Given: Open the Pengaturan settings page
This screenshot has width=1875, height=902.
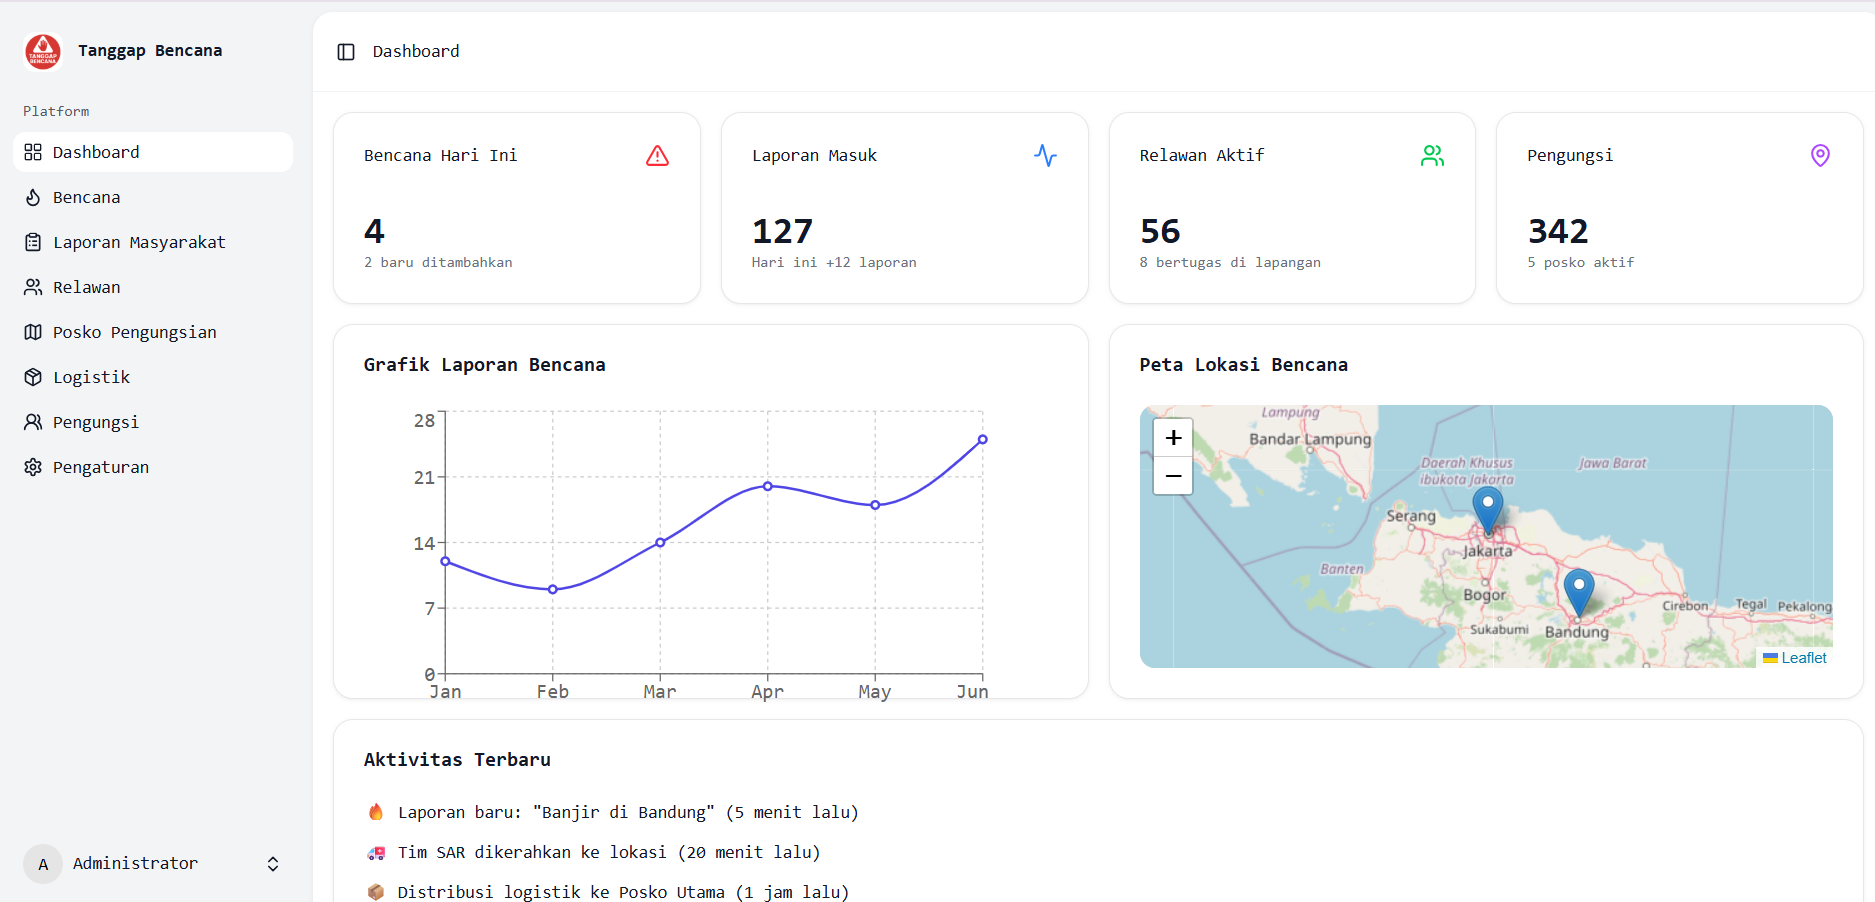Looking at the screenshot, I should [100, 467].
